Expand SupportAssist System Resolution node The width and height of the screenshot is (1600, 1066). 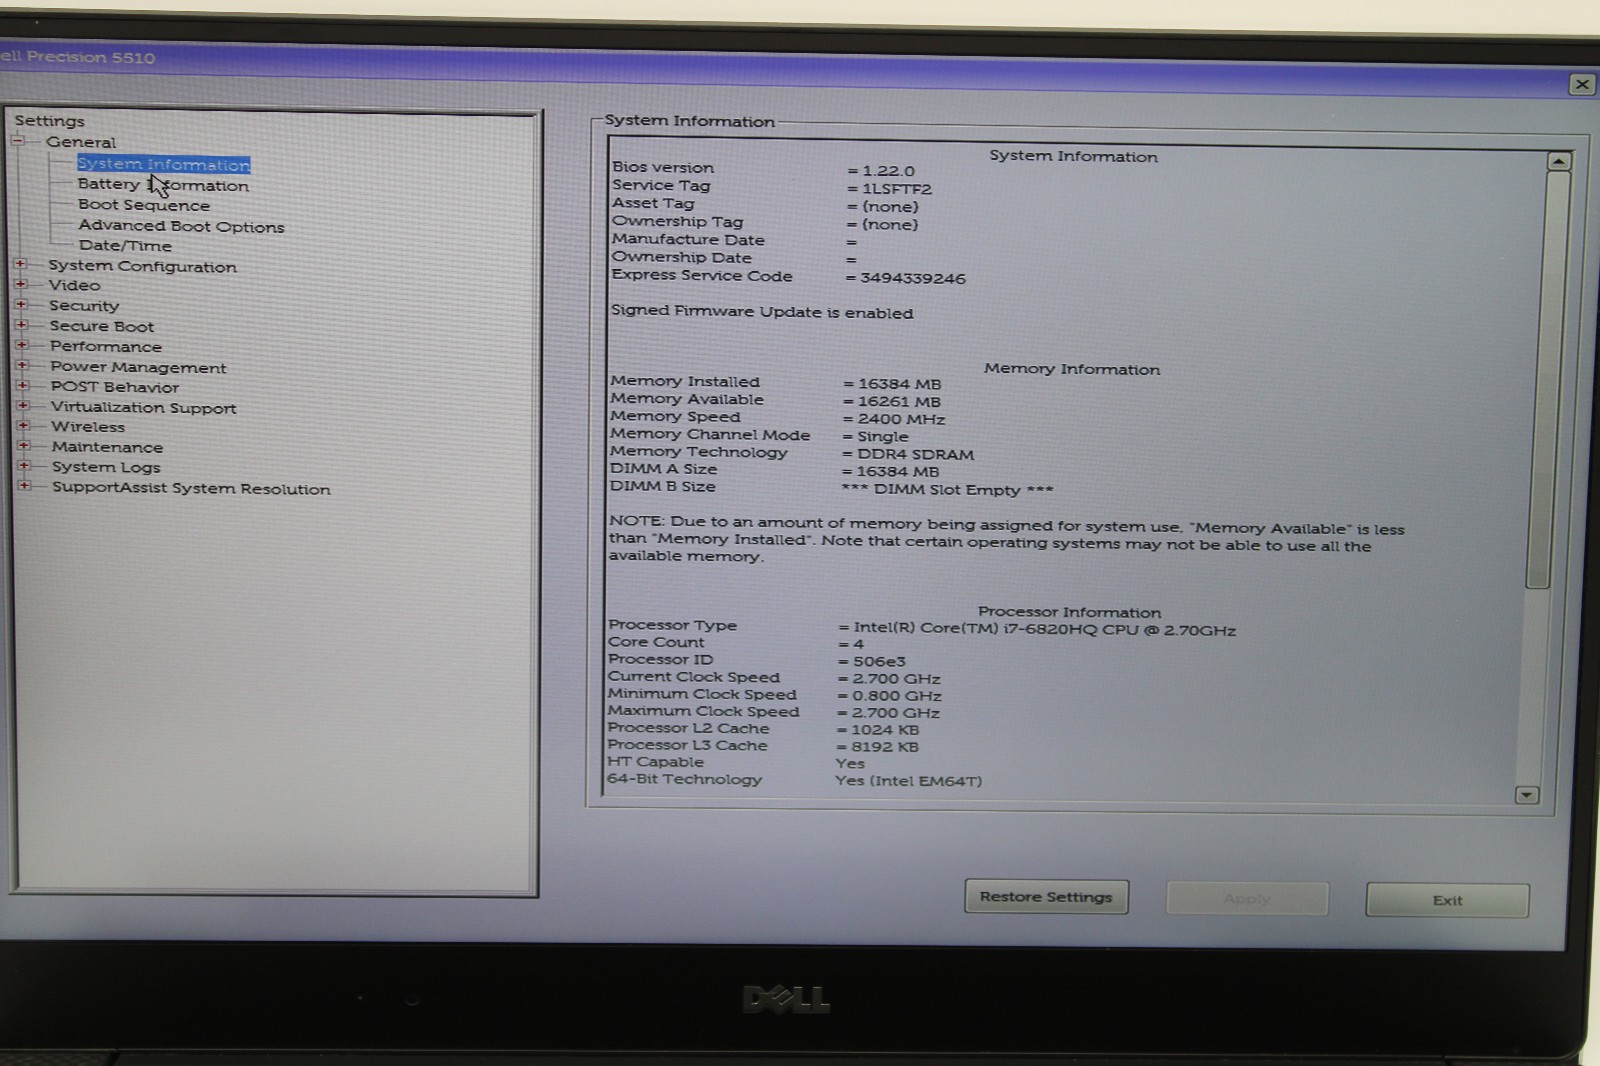pos(24,486)
